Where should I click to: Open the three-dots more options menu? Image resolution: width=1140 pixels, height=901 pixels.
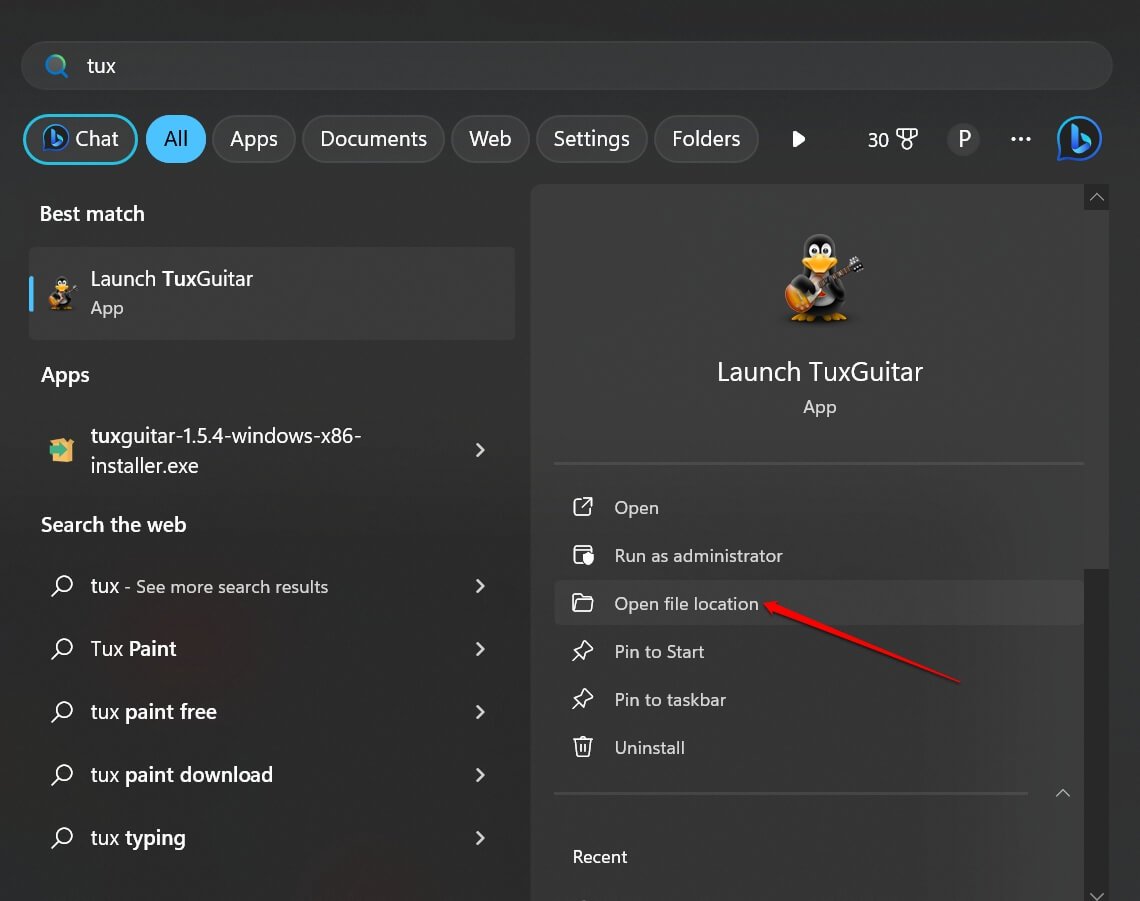pyautogui.click(x=1021, y=139)
